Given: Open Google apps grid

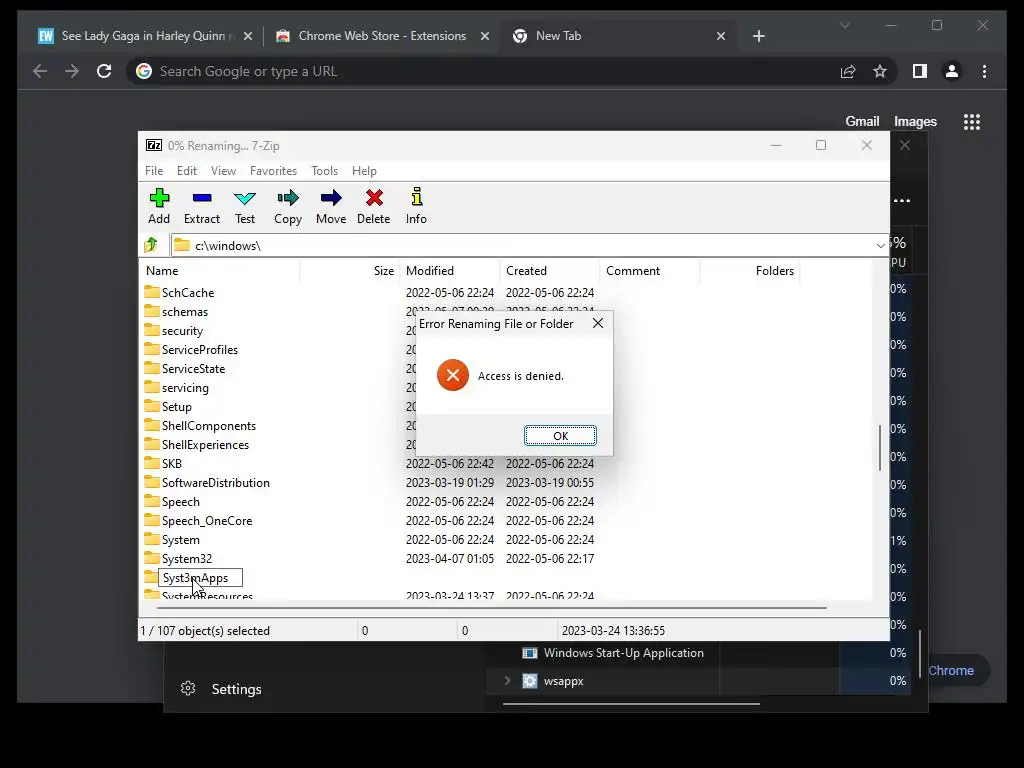Looking at the screenshot, I should [x=972, y=121].
